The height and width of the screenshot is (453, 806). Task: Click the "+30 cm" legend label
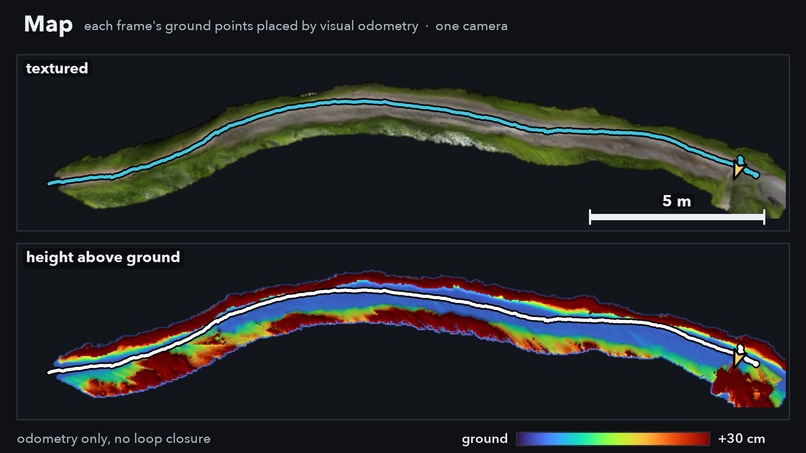pos(741,439)
